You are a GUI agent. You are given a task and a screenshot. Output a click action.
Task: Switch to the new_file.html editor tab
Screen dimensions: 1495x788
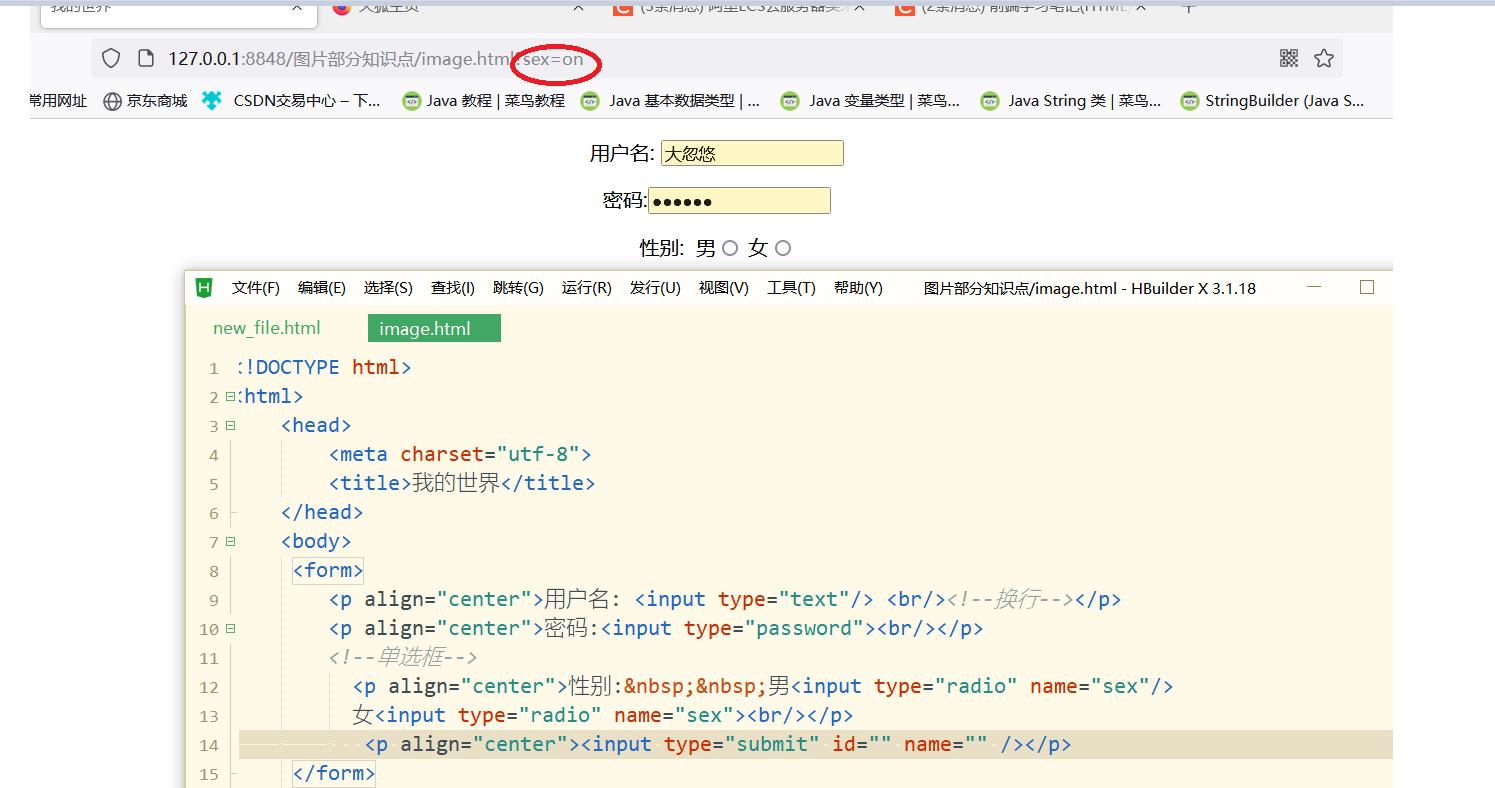point(267,328)
